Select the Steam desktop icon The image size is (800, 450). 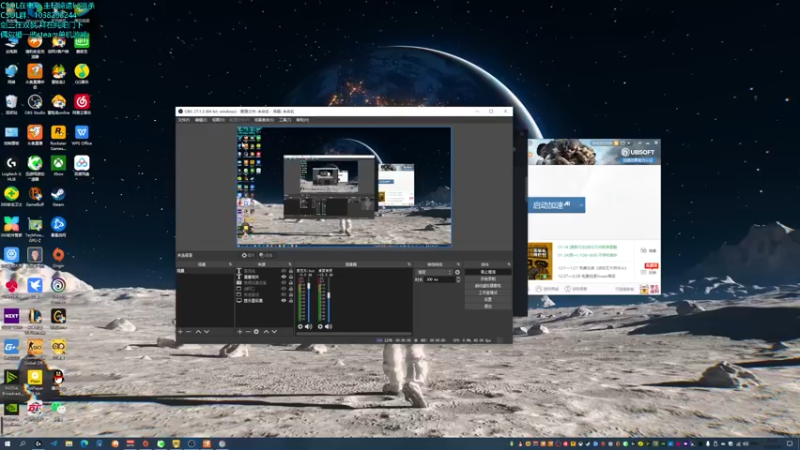pyautogui.click(x=58, y=196)
